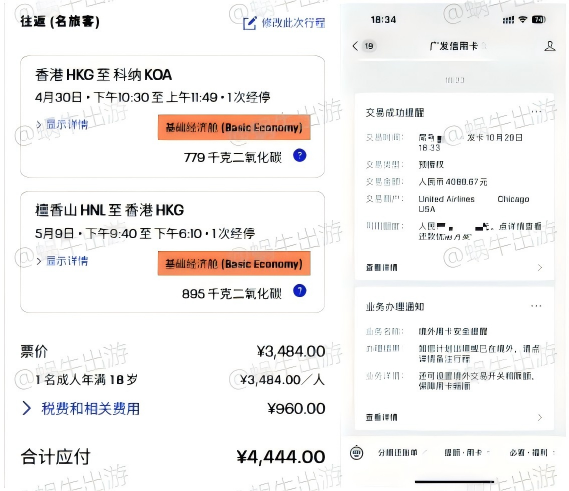Open the 提额·用卡 bottom menu
Image resolution: width=569 pixels, height=491 pixels.
point(463,453)
